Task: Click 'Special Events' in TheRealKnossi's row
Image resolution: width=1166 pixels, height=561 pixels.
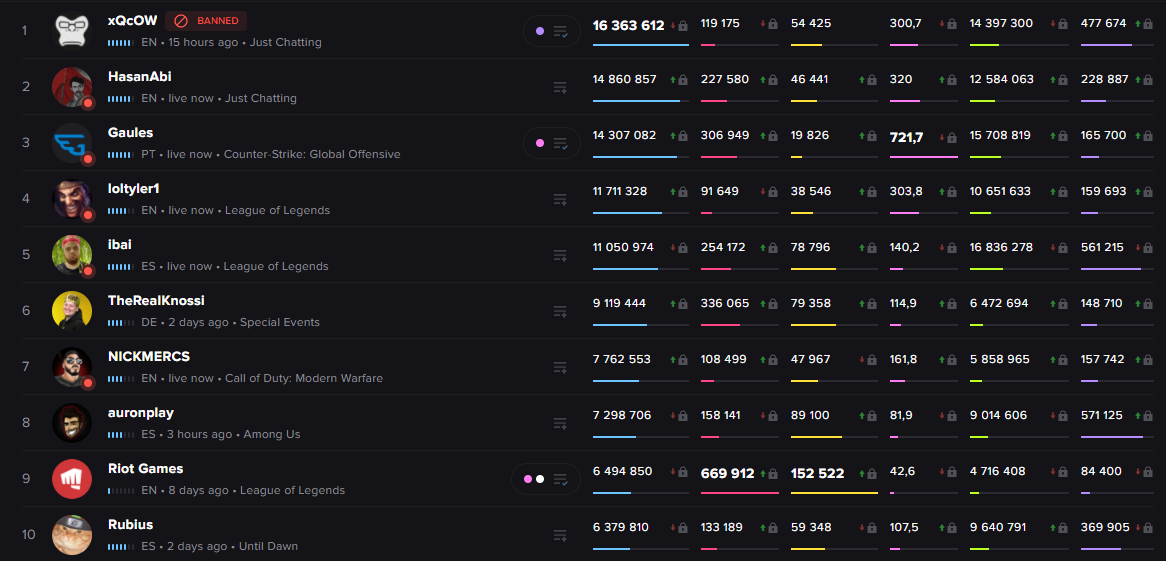Action: (280, 323)
